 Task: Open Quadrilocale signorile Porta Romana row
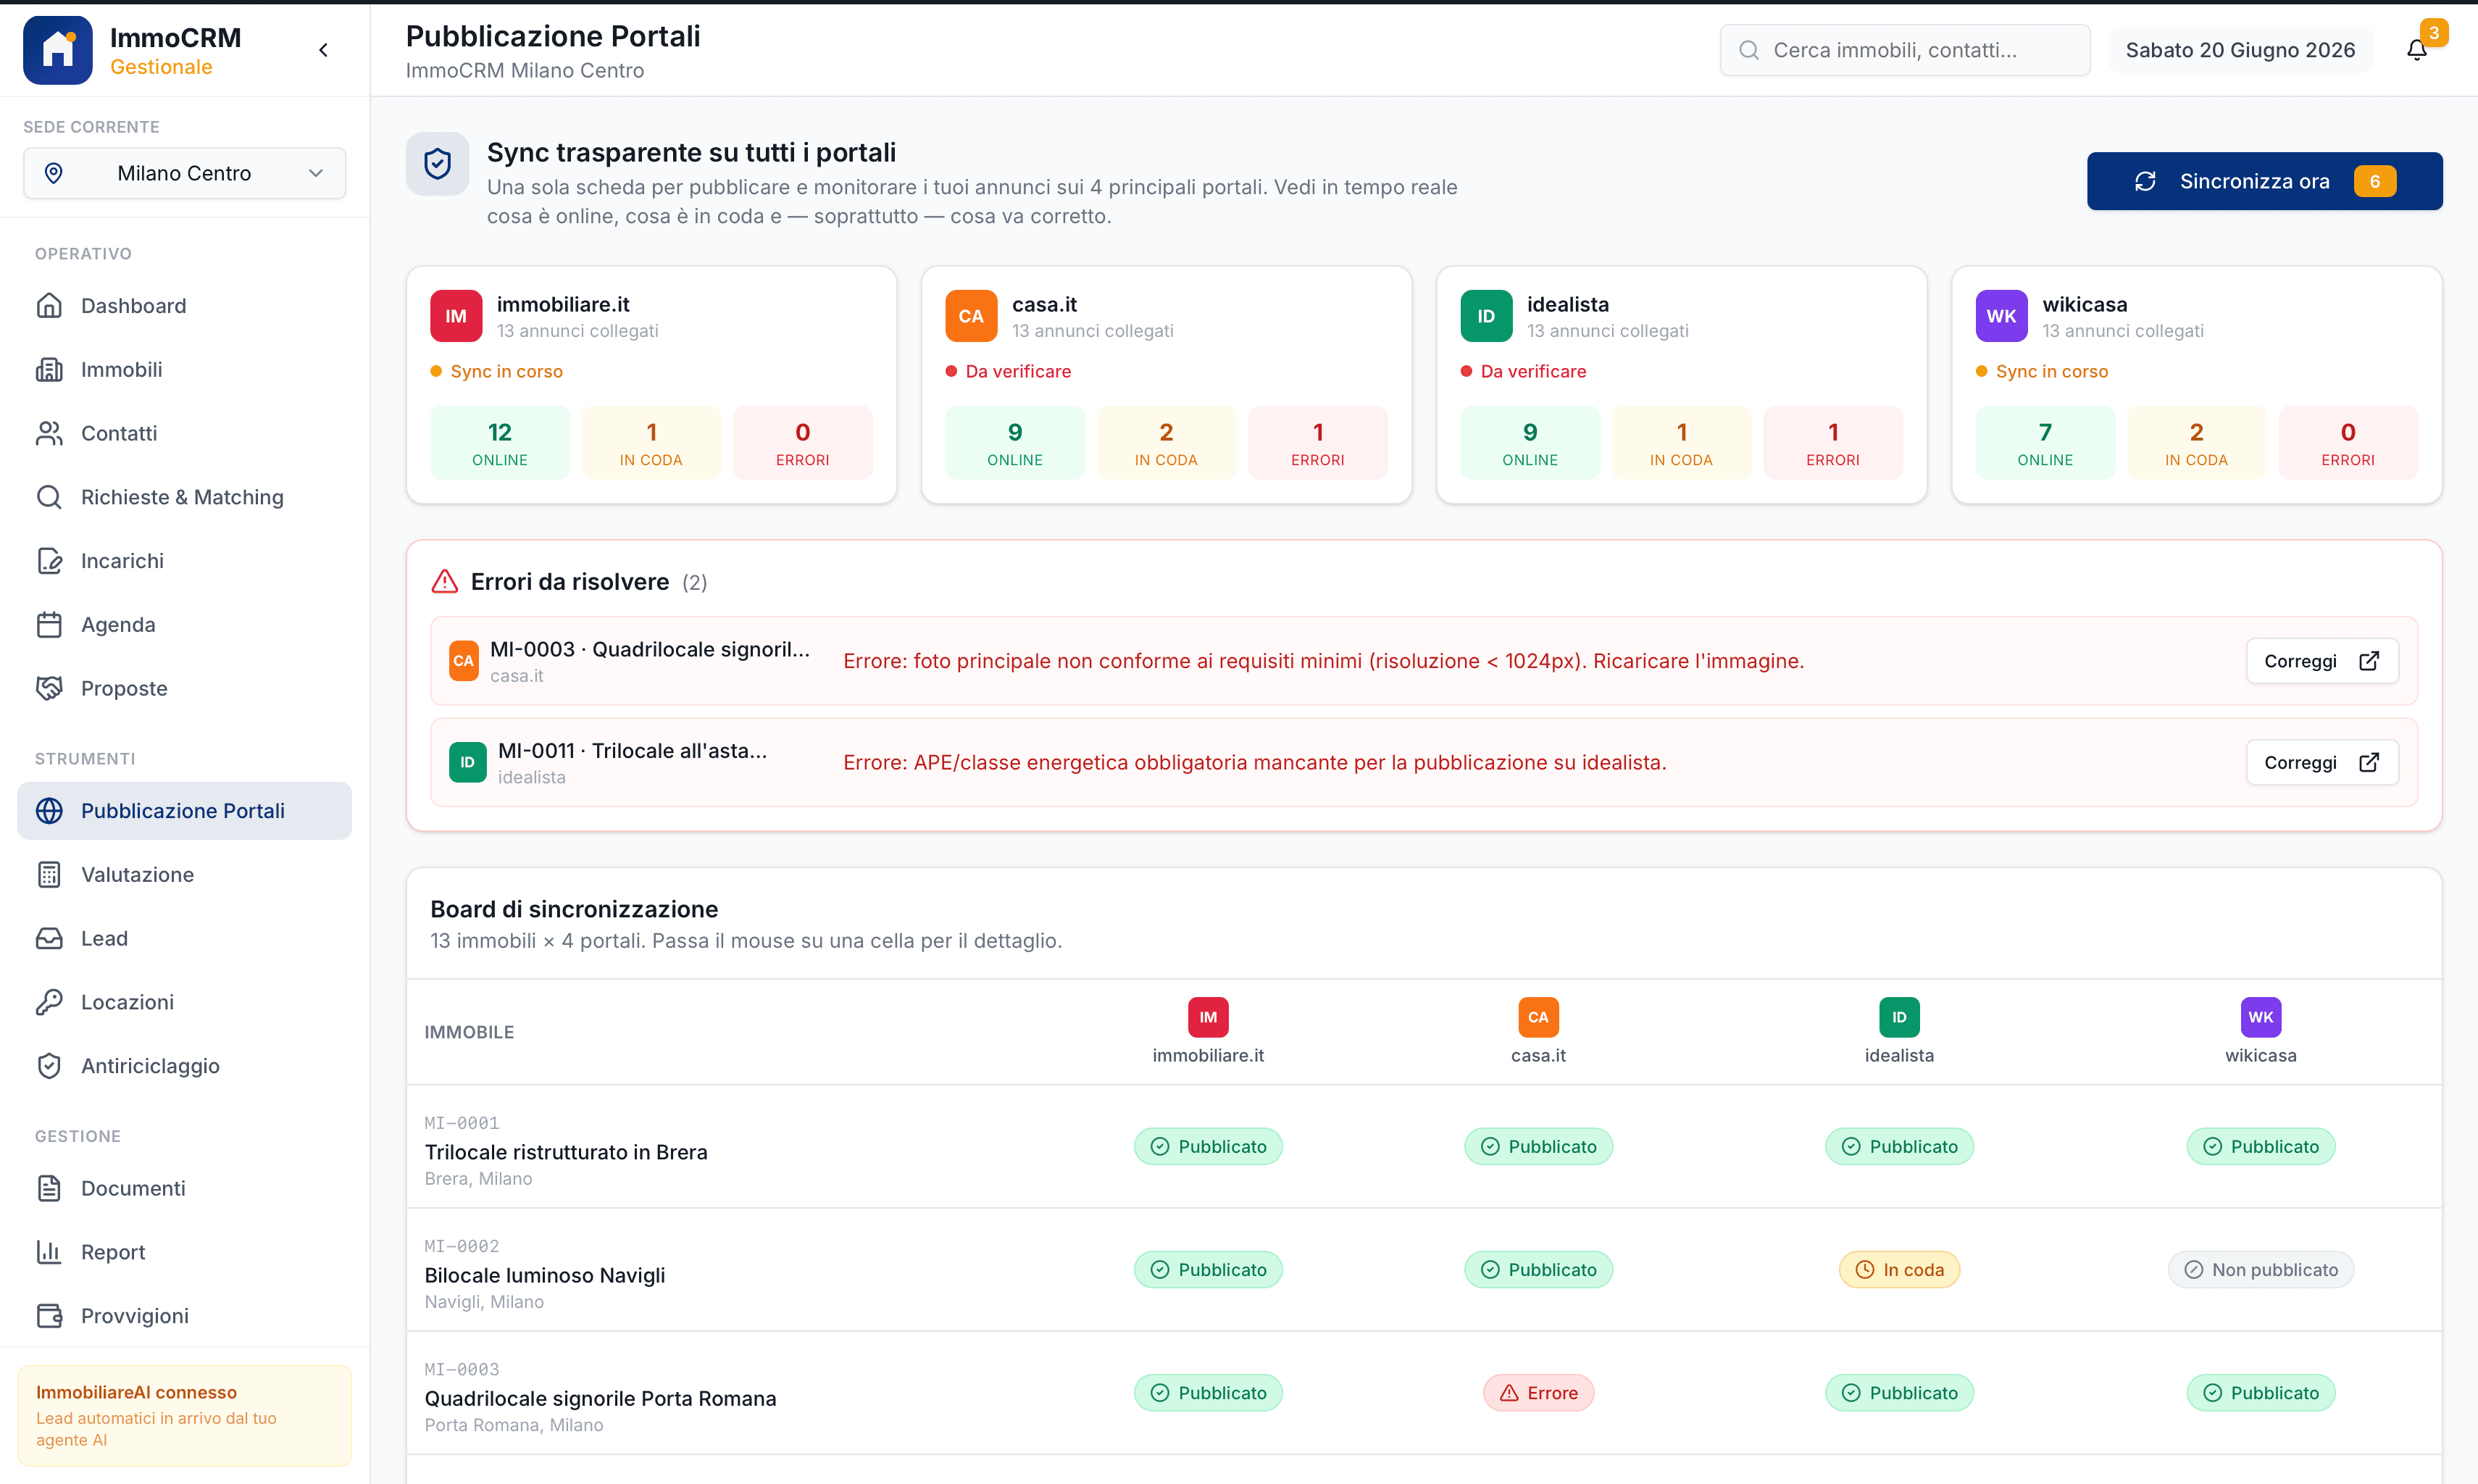point(1424,1393)
